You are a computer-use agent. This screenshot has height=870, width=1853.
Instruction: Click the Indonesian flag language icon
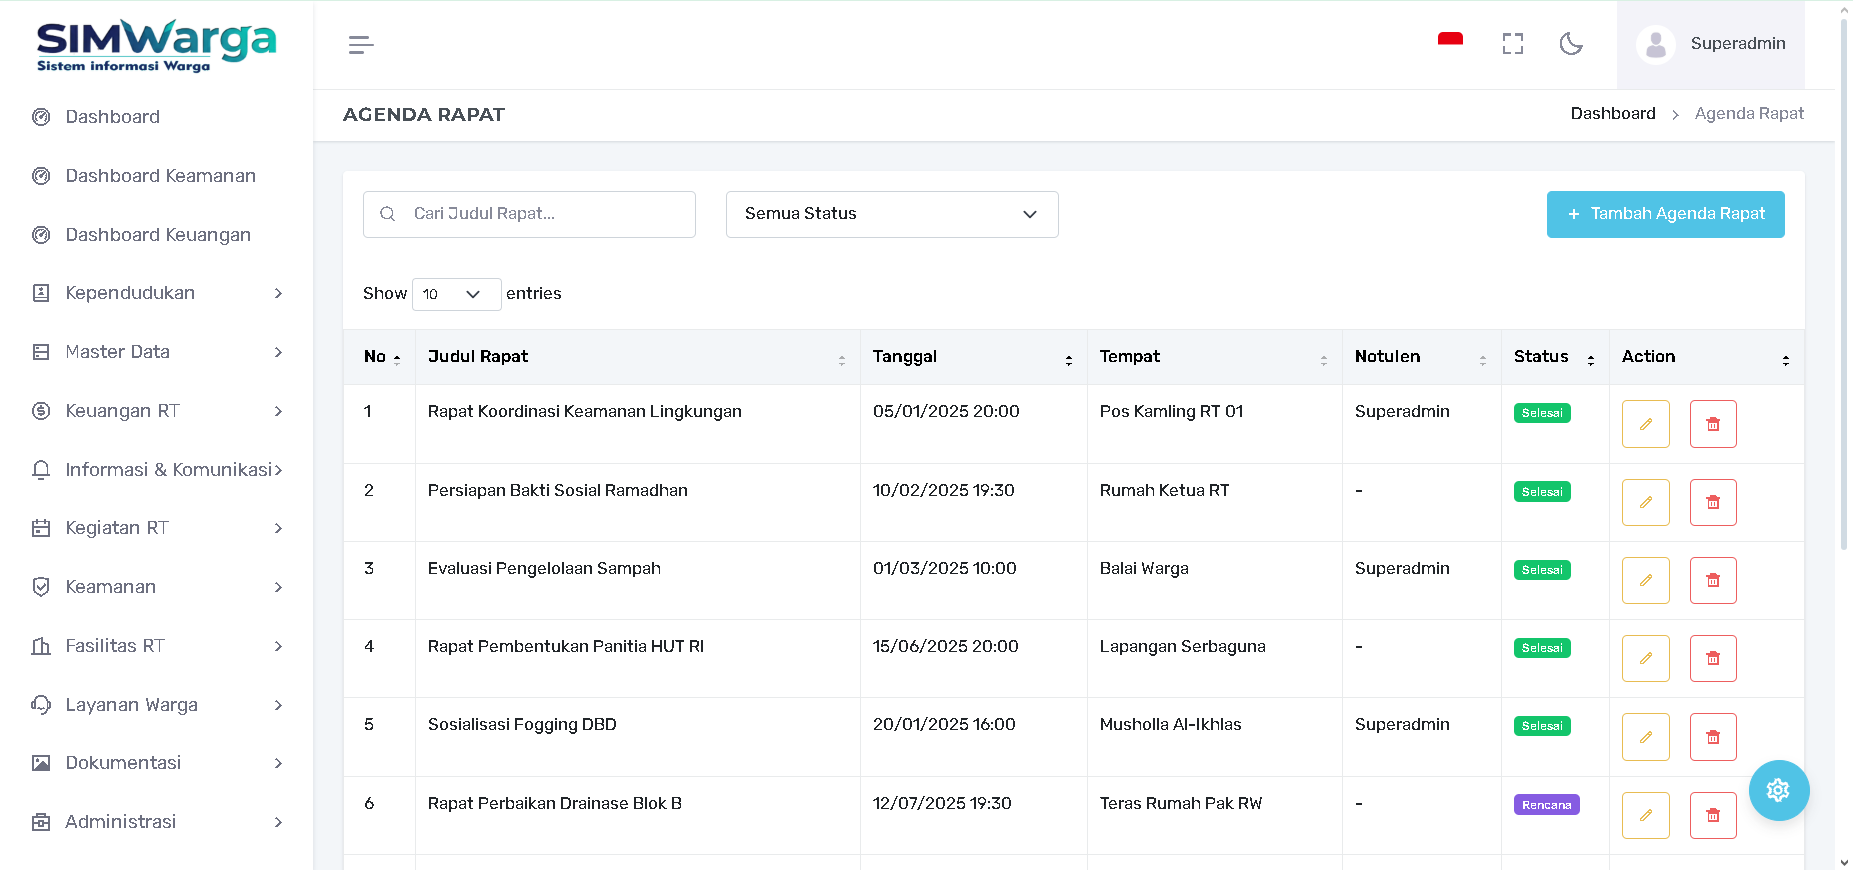[x=1450, y=41]
